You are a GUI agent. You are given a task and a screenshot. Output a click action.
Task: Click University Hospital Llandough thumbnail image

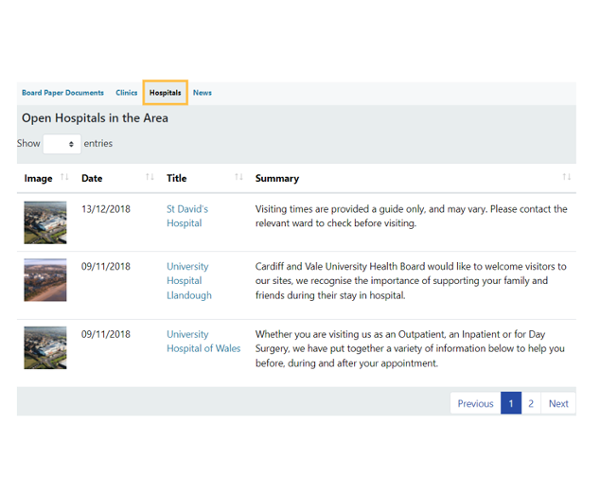[x=45, y=280]
